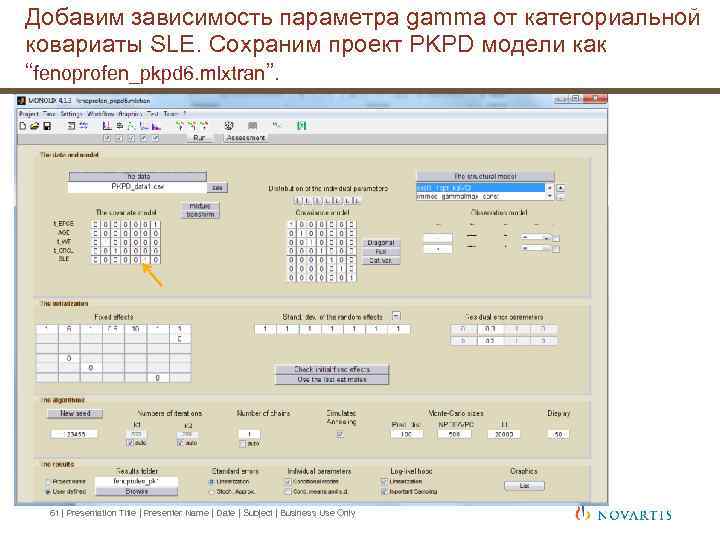720x540 pixels.
Task: Click the seed value input field 123456
Action: point(74,434)
